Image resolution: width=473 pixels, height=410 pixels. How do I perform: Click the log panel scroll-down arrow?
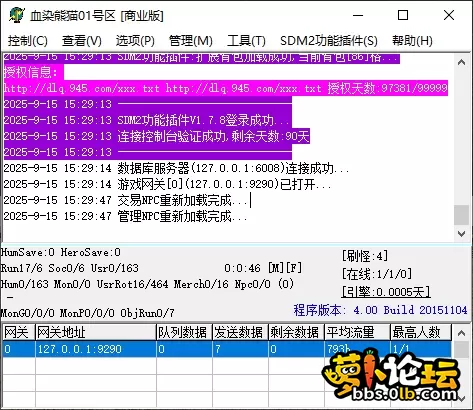(462, 234)
